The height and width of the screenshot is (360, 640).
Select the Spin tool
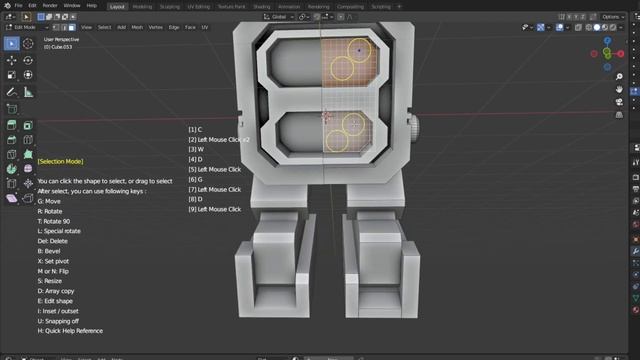coord(11,169)
